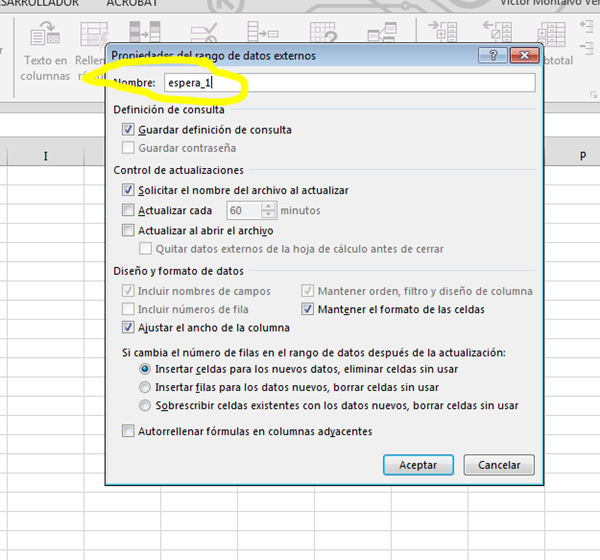Open the Análisis de hipótesis icon
The width and height of the screenshot is (600, 560).
tap(323, 32)
